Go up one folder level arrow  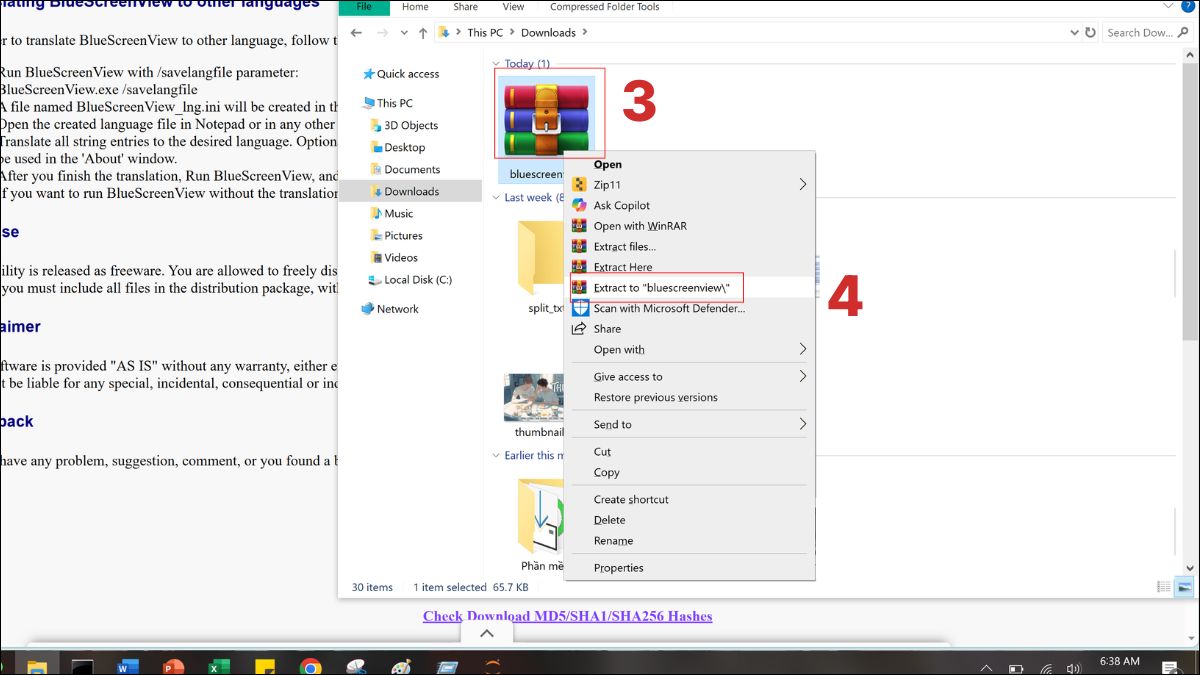[424, 32]
